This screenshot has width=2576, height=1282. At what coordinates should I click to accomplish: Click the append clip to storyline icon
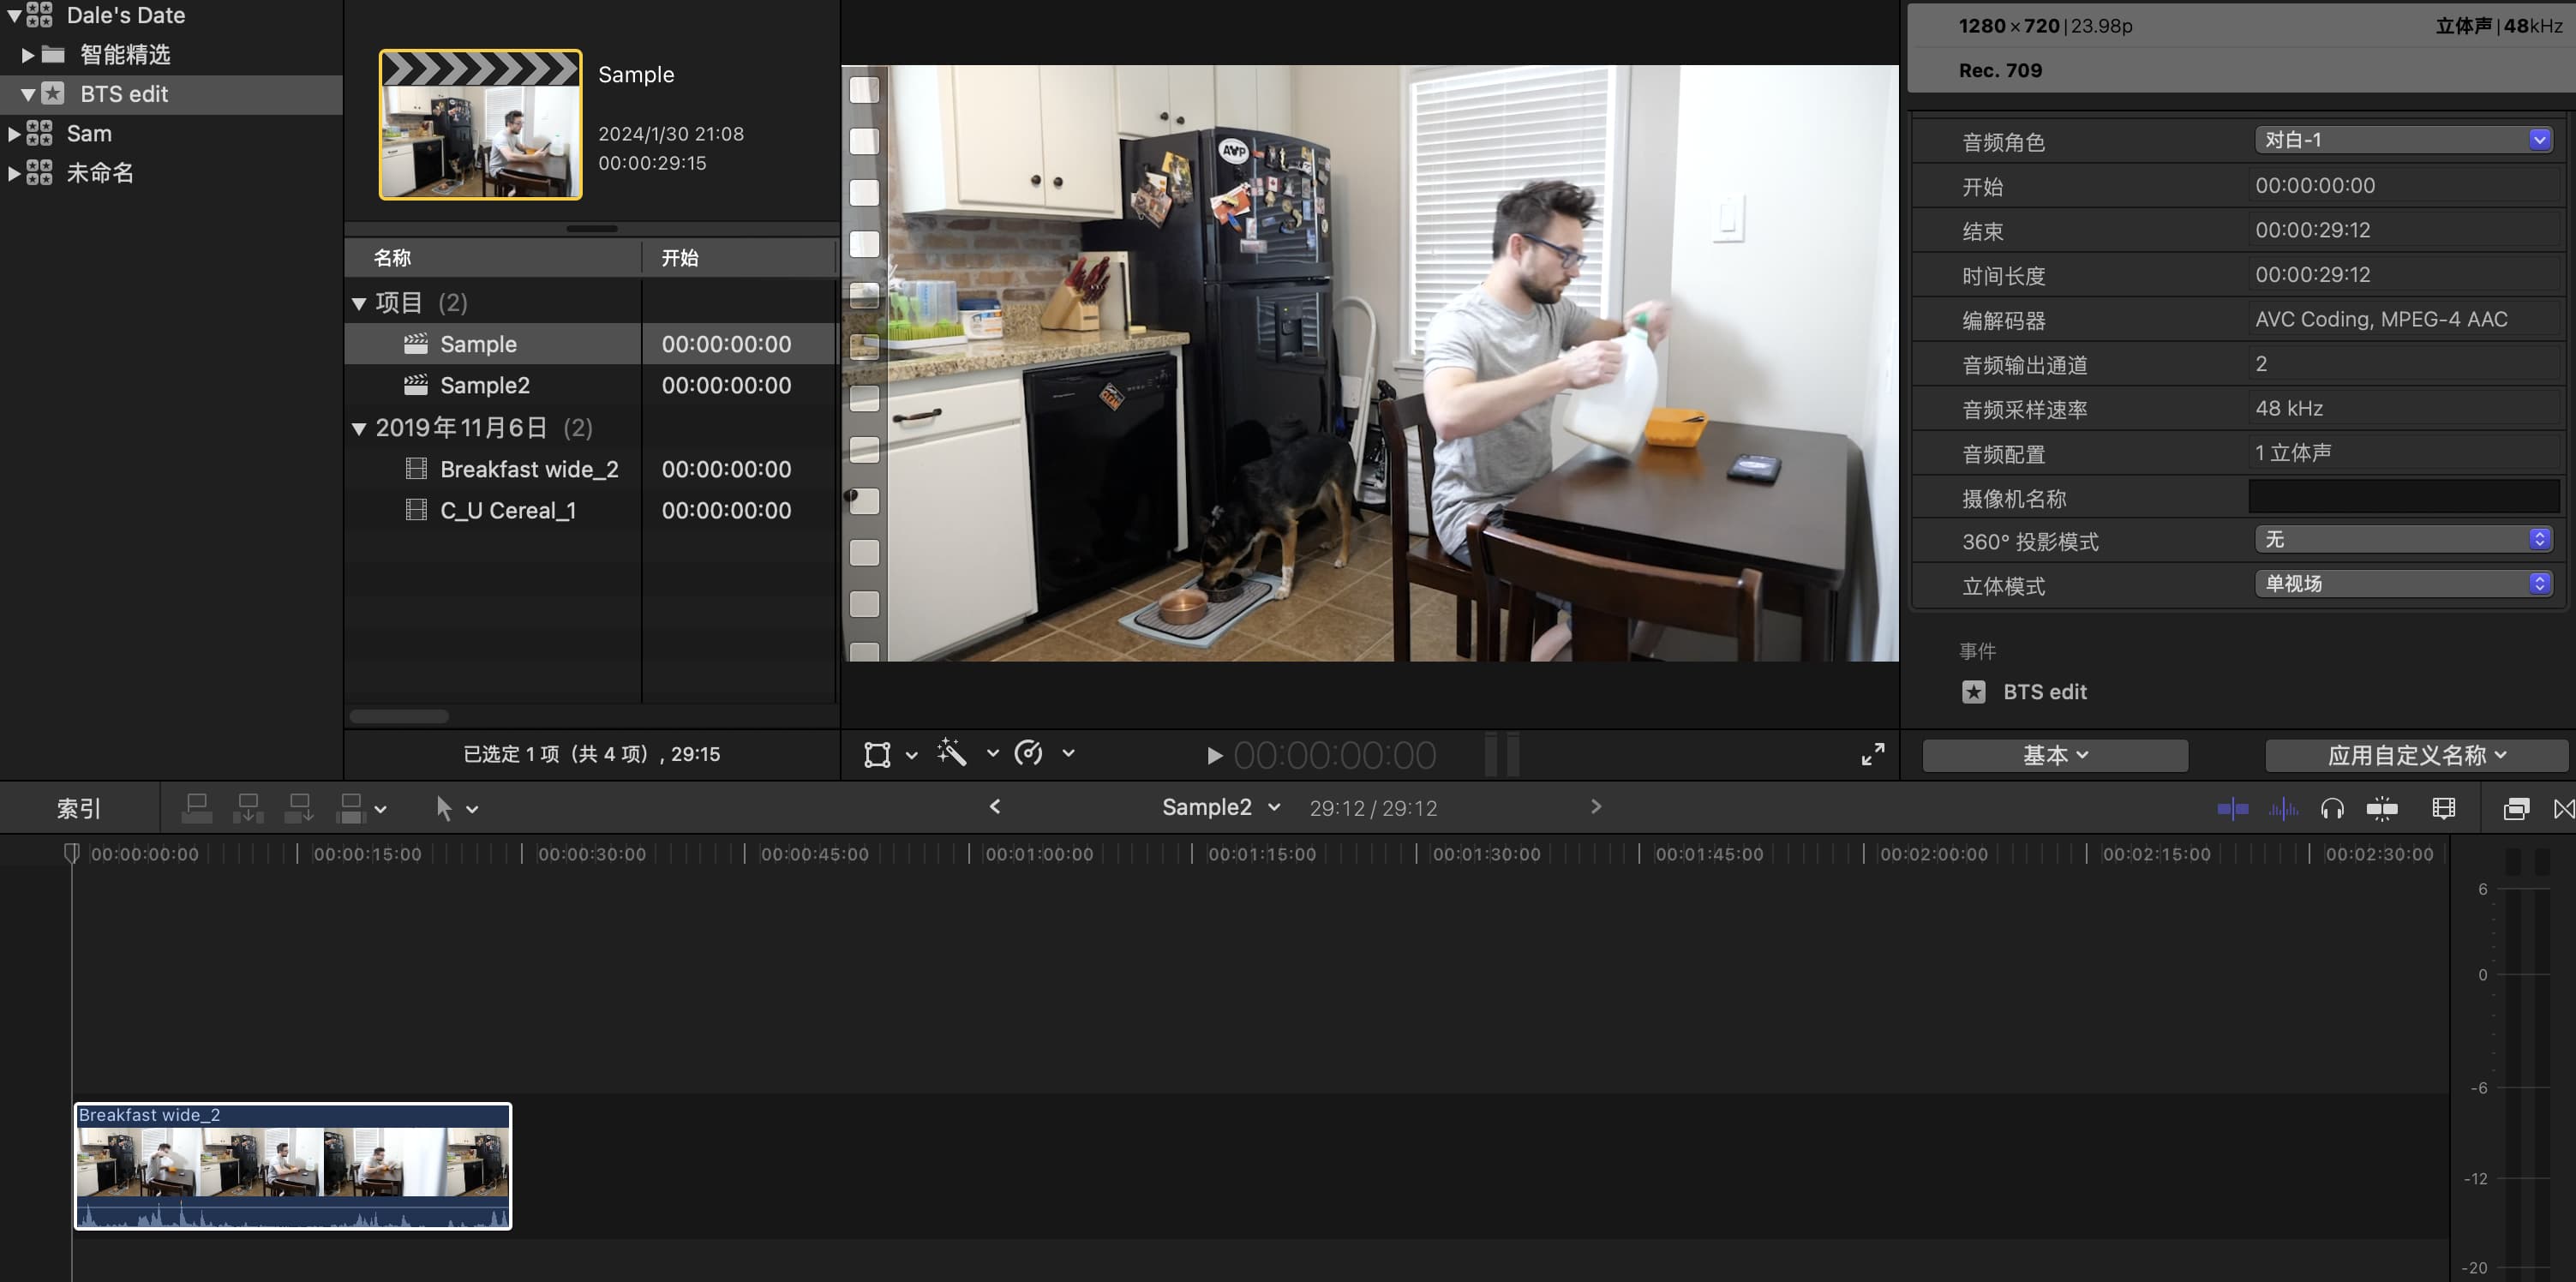(298, 808)
